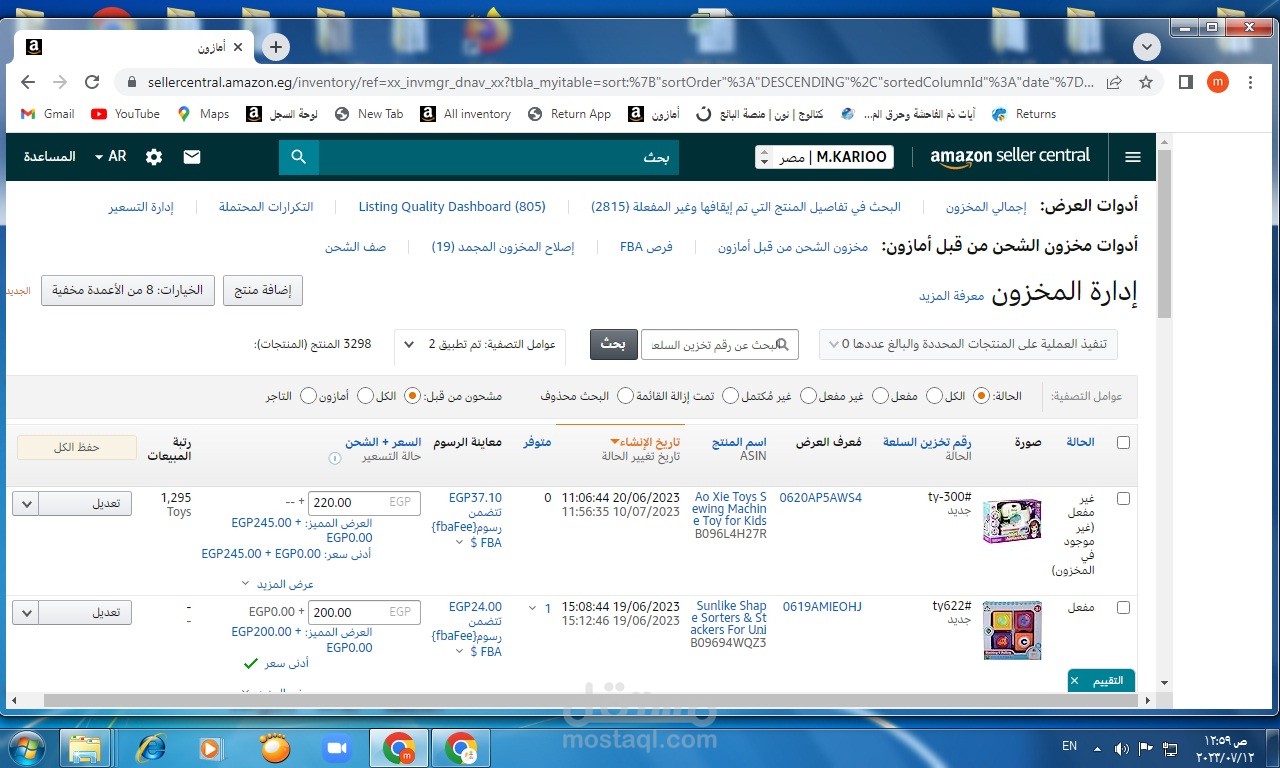Tick the select-all checkbox in table header
This screenshot has width=1280, height=768.
click(1123, 442)
